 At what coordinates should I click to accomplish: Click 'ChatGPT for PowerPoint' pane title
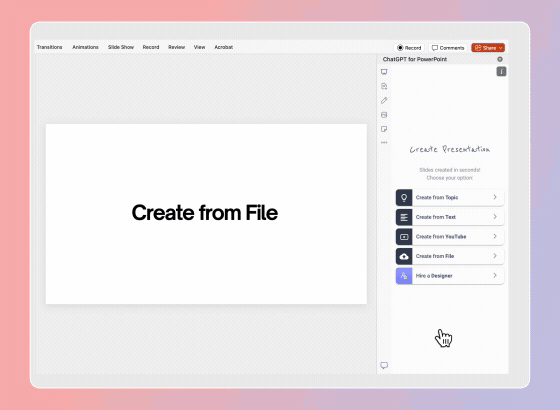tap(415, 59)
